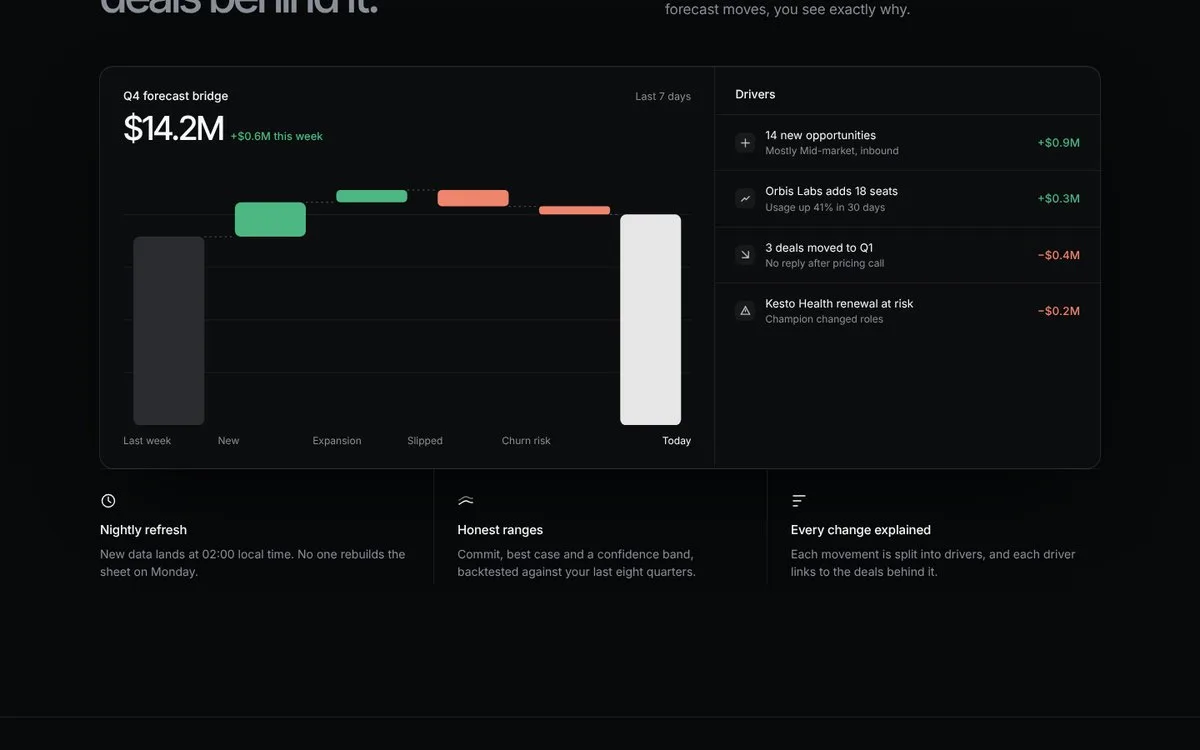Click the −$0.2M driver value
The width and height of the screenshot is (1200, 750).
point(1058,311)
